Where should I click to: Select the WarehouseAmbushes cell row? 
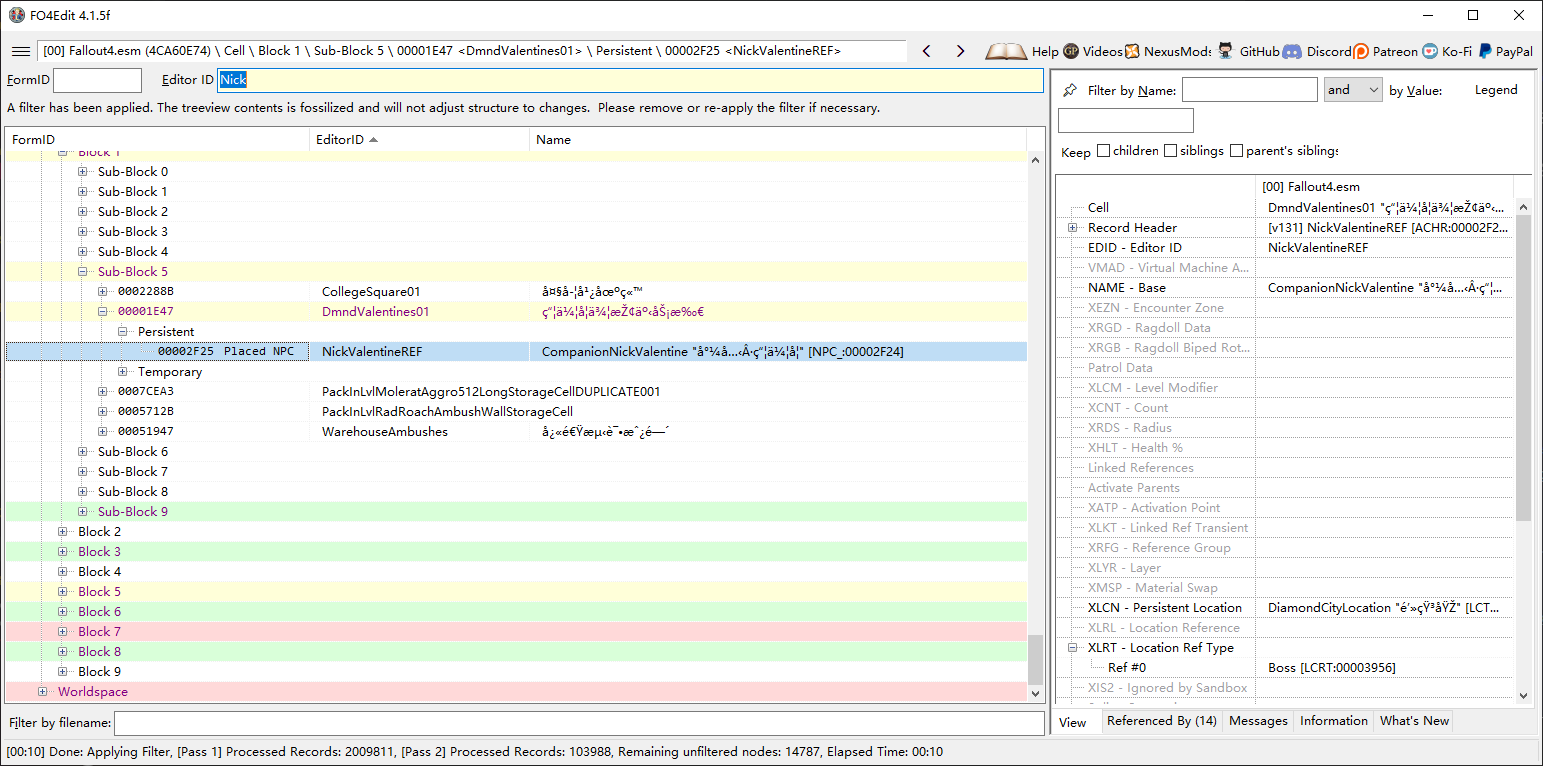pos(516,432)
